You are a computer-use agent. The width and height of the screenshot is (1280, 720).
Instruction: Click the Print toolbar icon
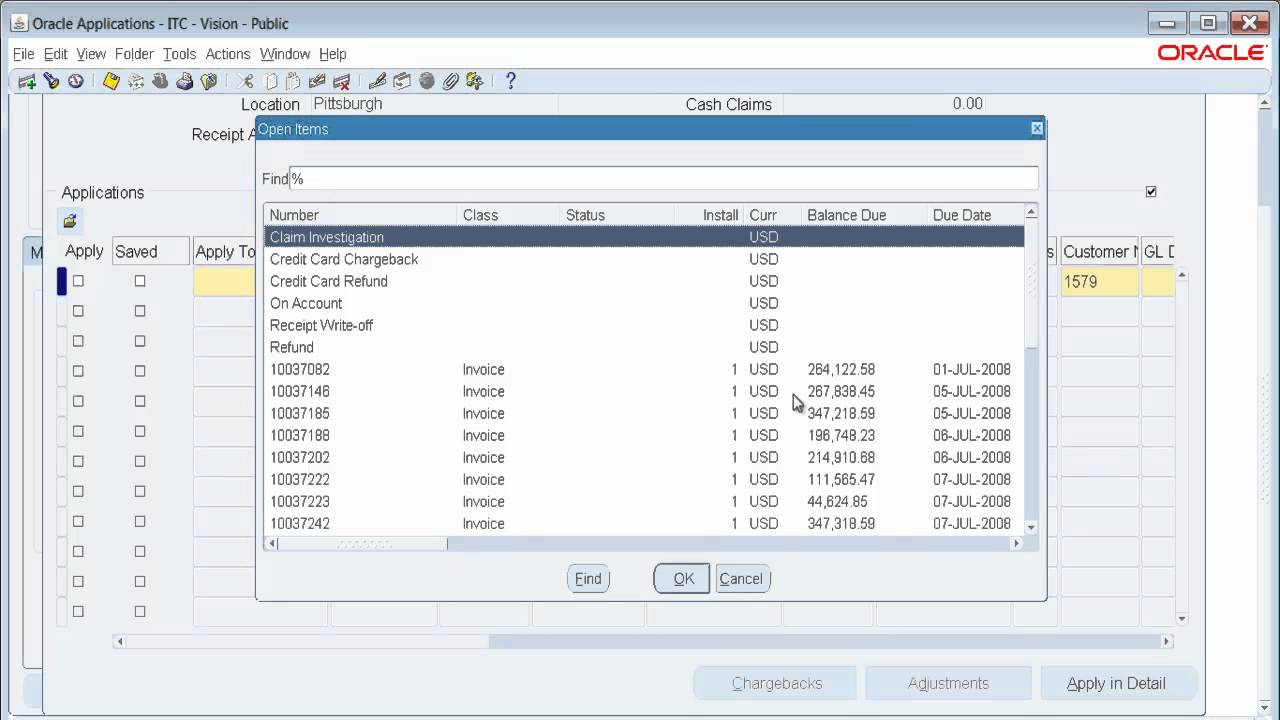click(x=185, y=82)
